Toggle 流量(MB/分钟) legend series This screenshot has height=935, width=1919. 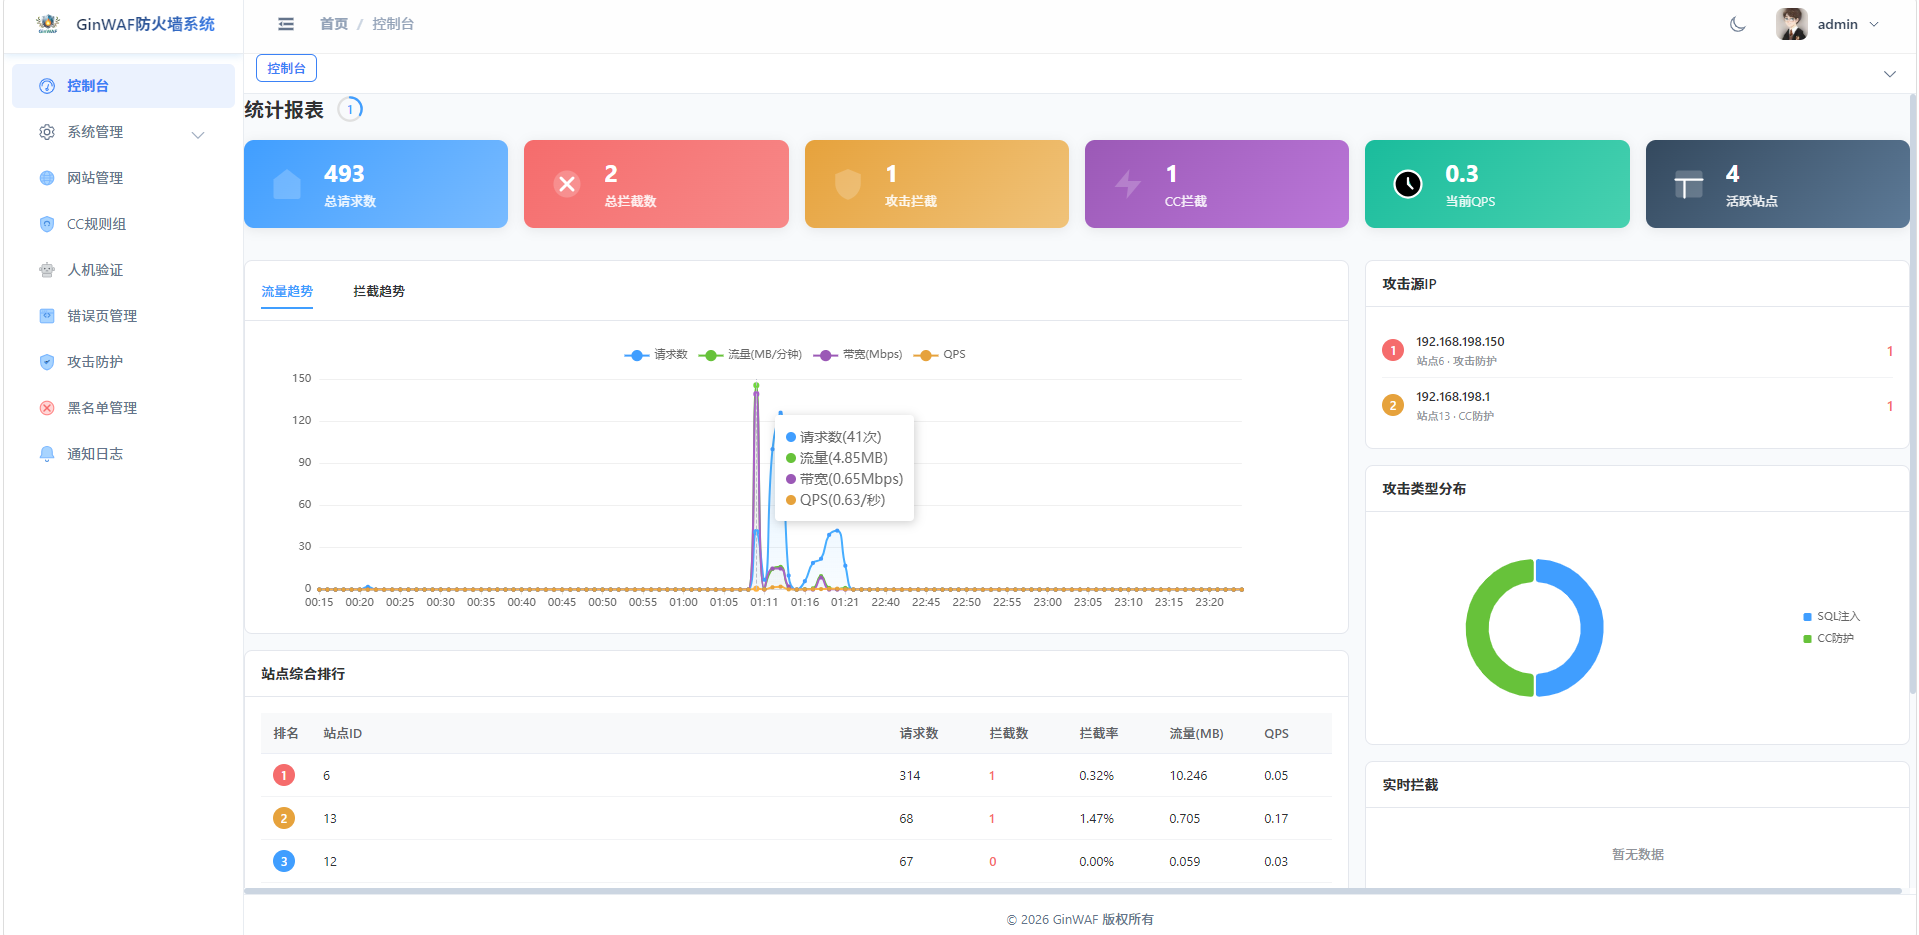click(750, 355)
